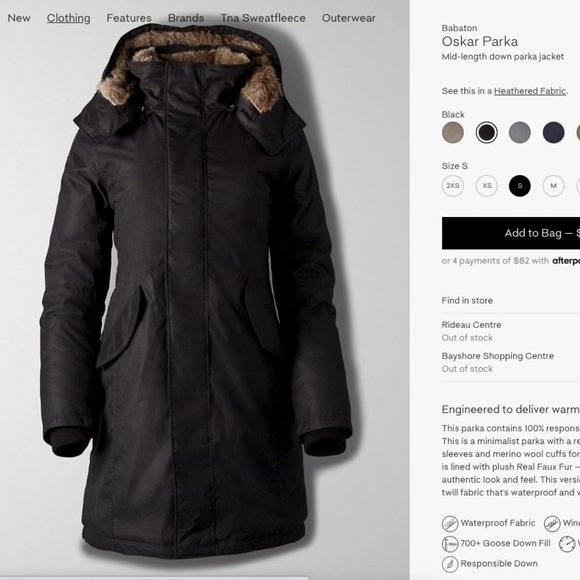
Task: Open the Outerwear menu item
Action: point(348,18)
